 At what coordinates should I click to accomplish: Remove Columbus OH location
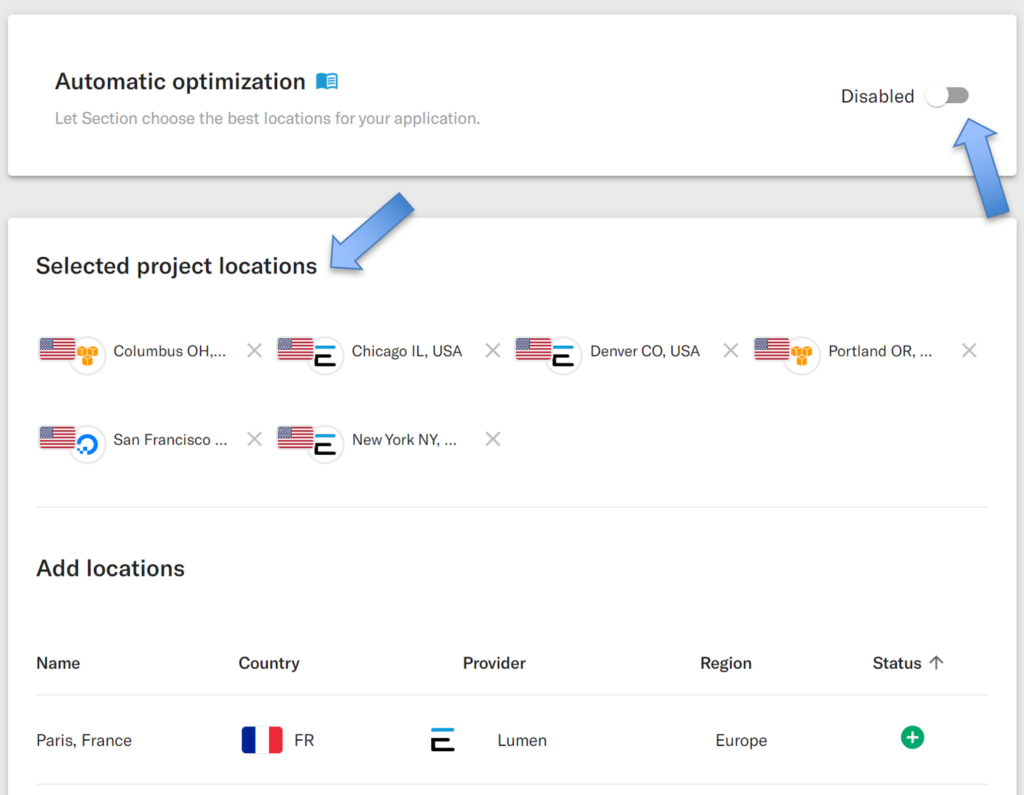pos(255,351)
